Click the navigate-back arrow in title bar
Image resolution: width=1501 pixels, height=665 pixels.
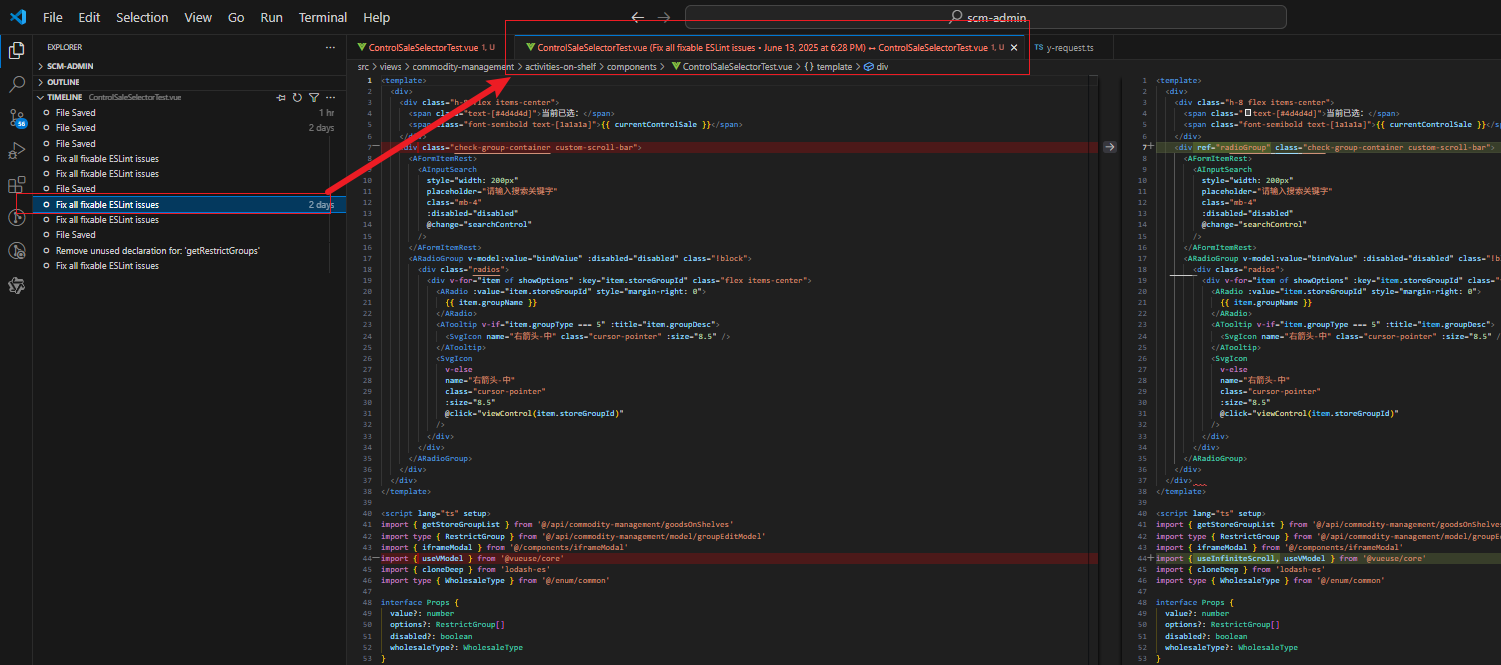click(x=637, y=17)
